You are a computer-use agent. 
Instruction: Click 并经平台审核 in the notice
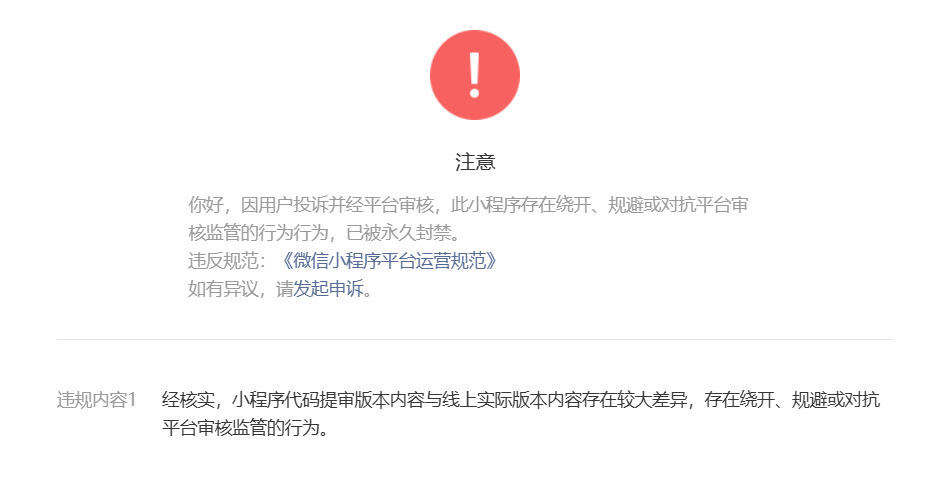(x=381, y=205)
